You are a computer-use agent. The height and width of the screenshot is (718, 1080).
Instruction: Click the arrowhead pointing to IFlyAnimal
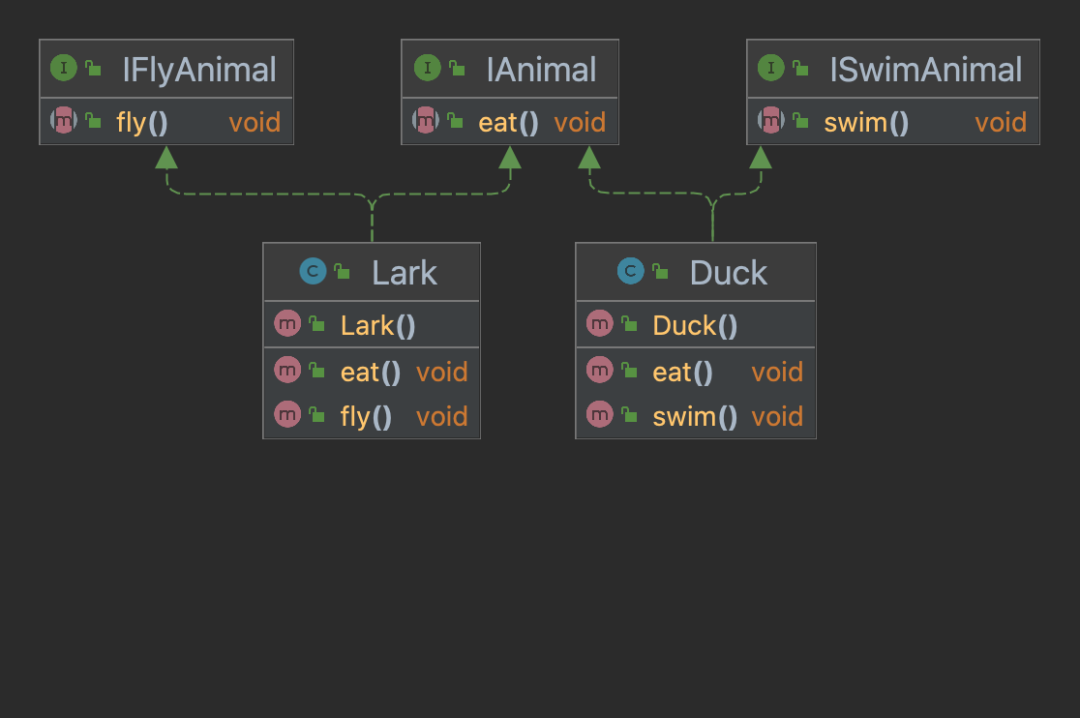[x=166, y=157]
